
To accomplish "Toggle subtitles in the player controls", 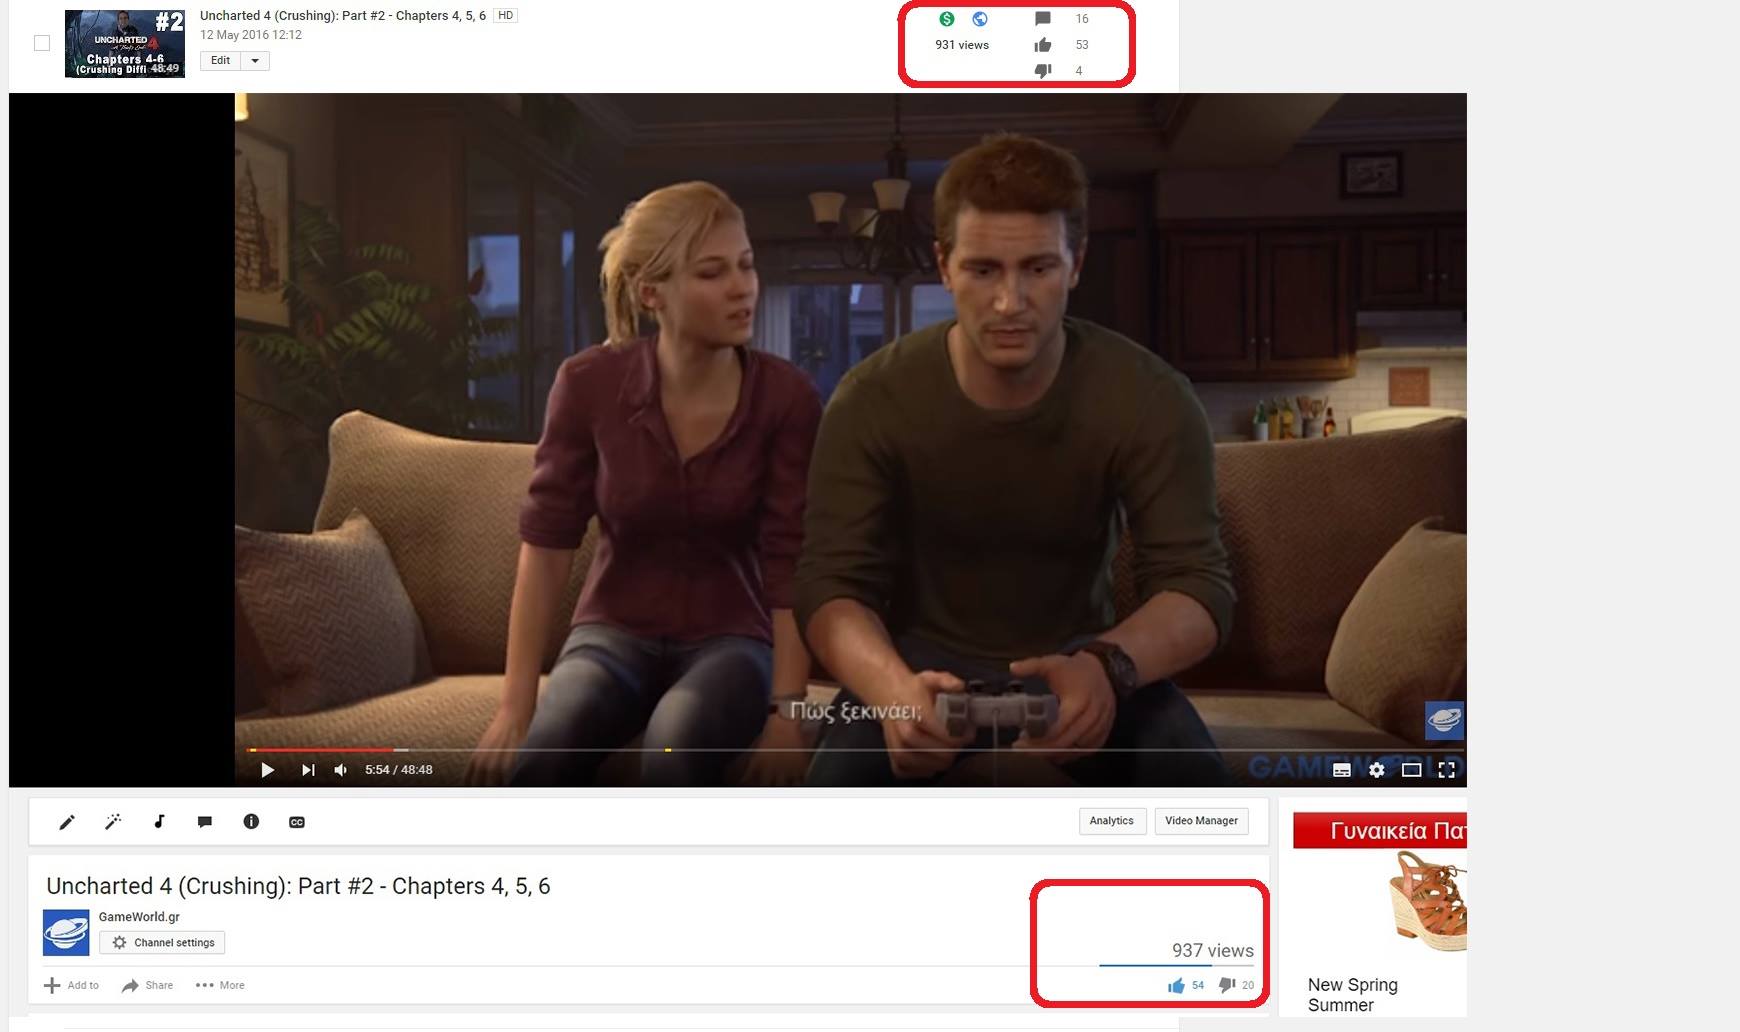I will point(1342,770).
